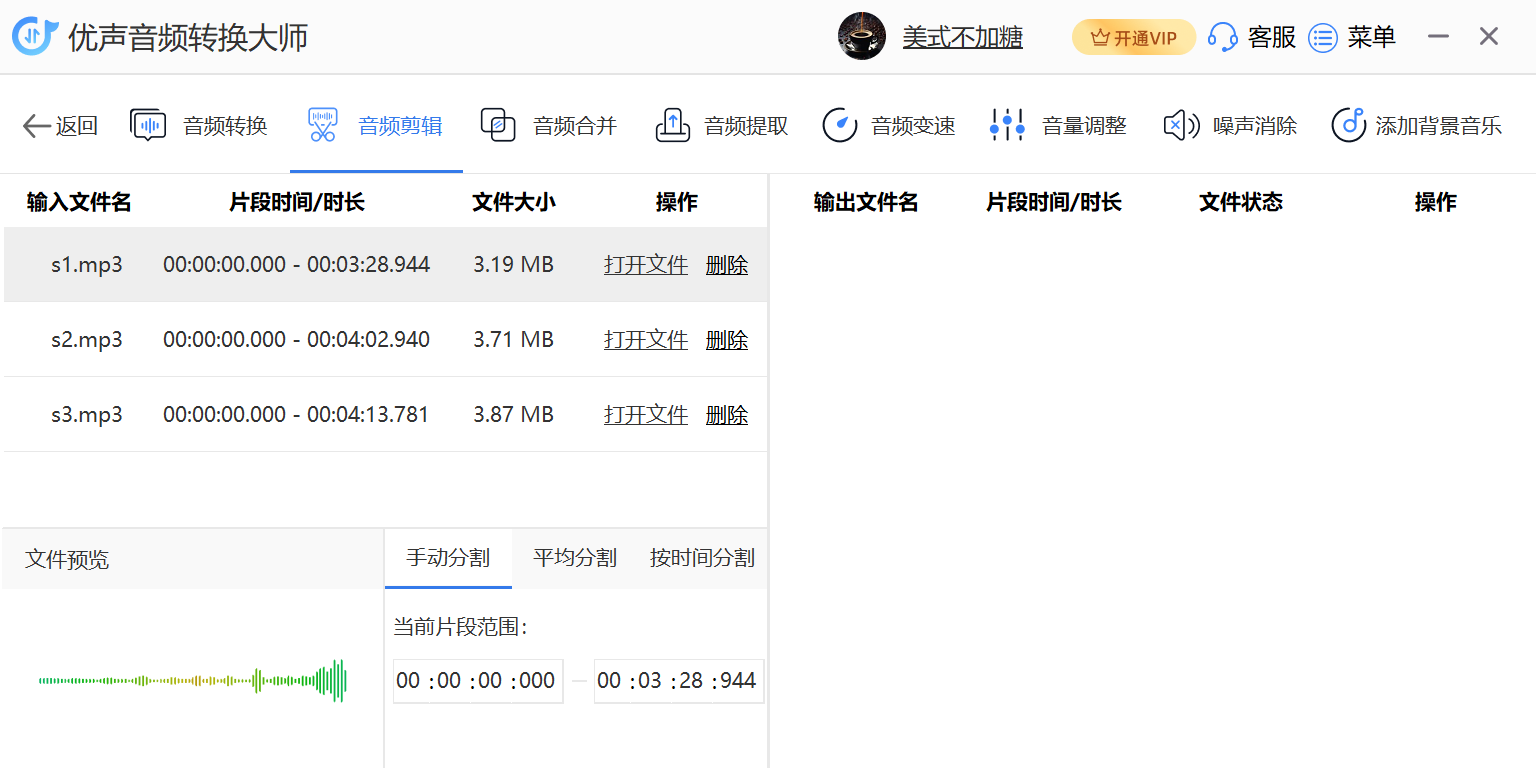Open the 菜单 menu icon

[x=1323, y=38]
